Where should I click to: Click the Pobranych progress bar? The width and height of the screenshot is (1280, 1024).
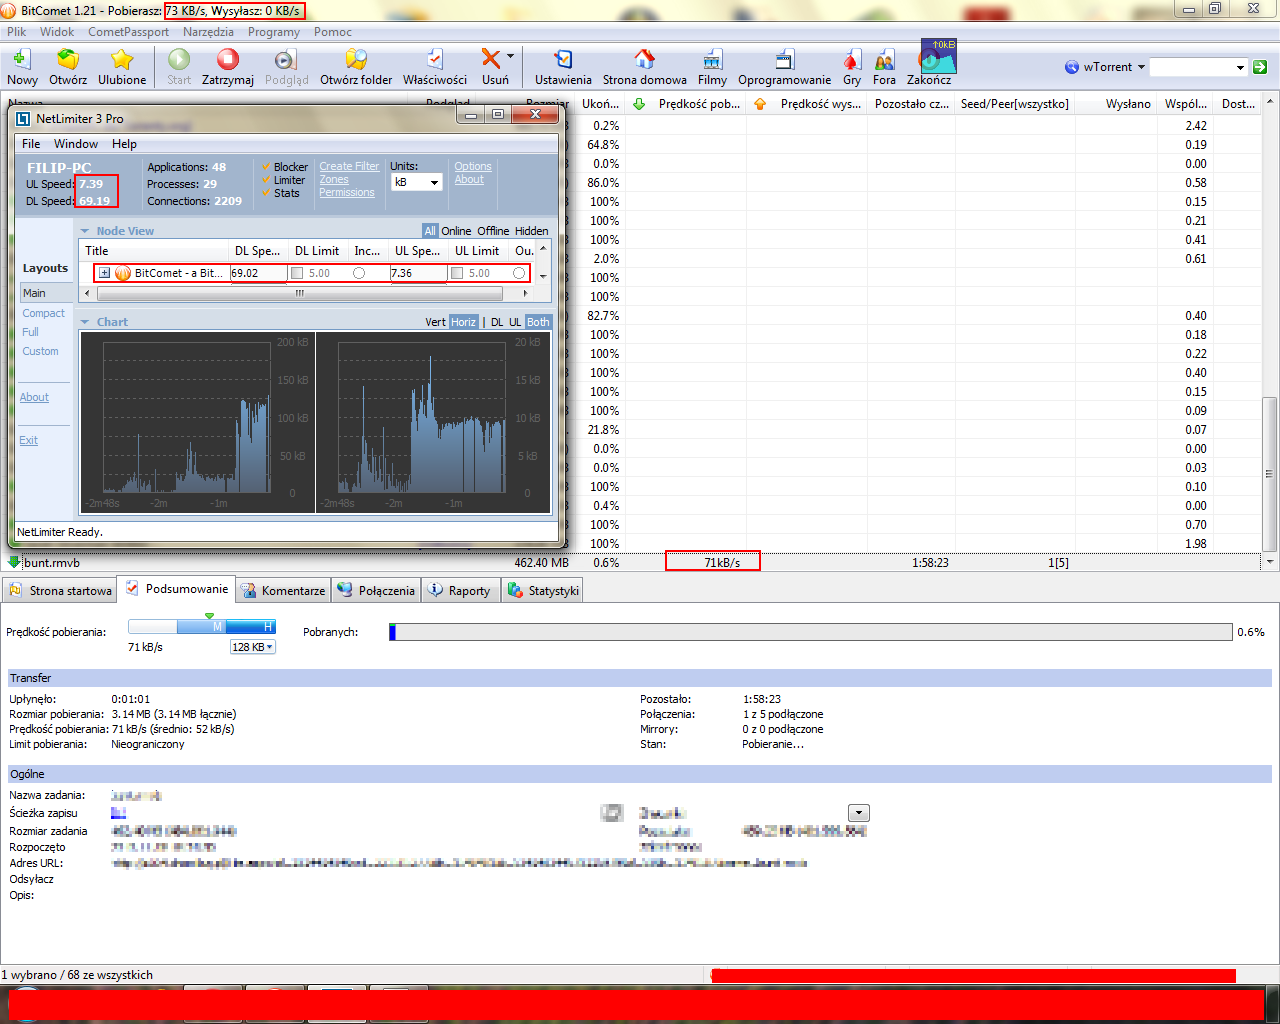point(811,632)
